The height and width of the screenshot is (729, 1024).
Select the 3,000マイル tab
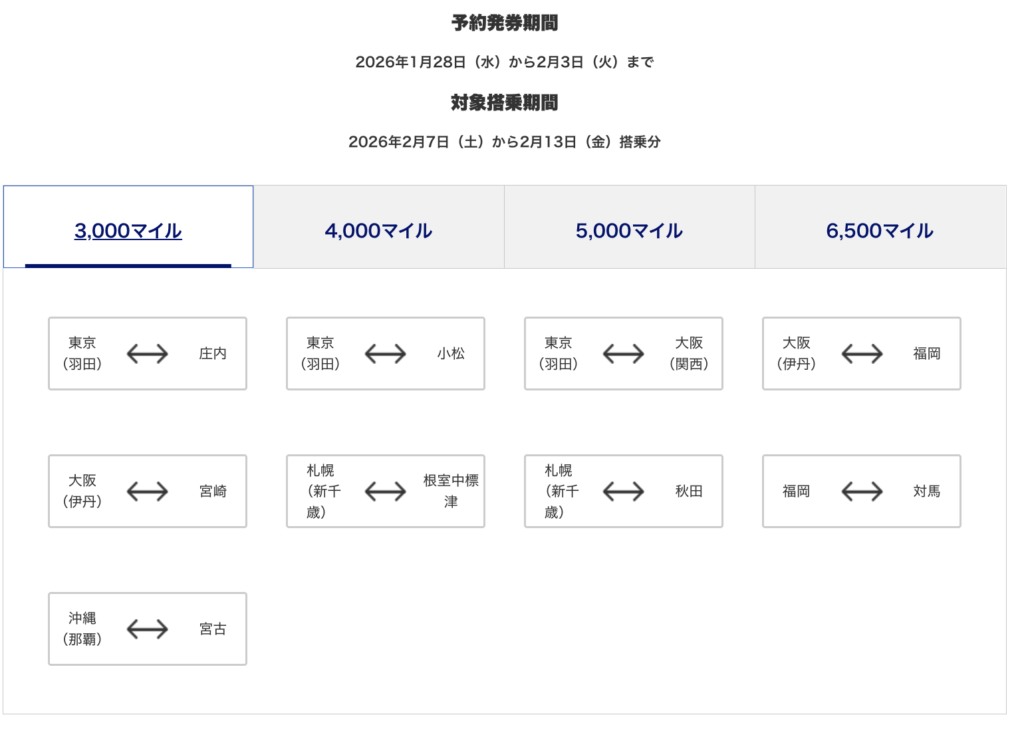pos(128,231)
